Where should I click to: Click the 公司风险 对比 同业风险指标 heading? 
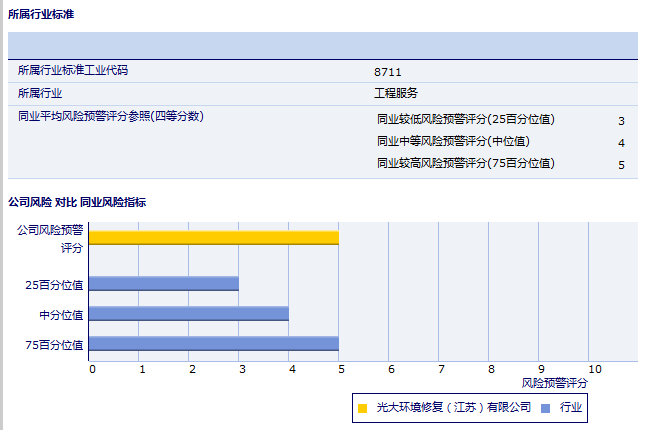(x=77, y=202)
